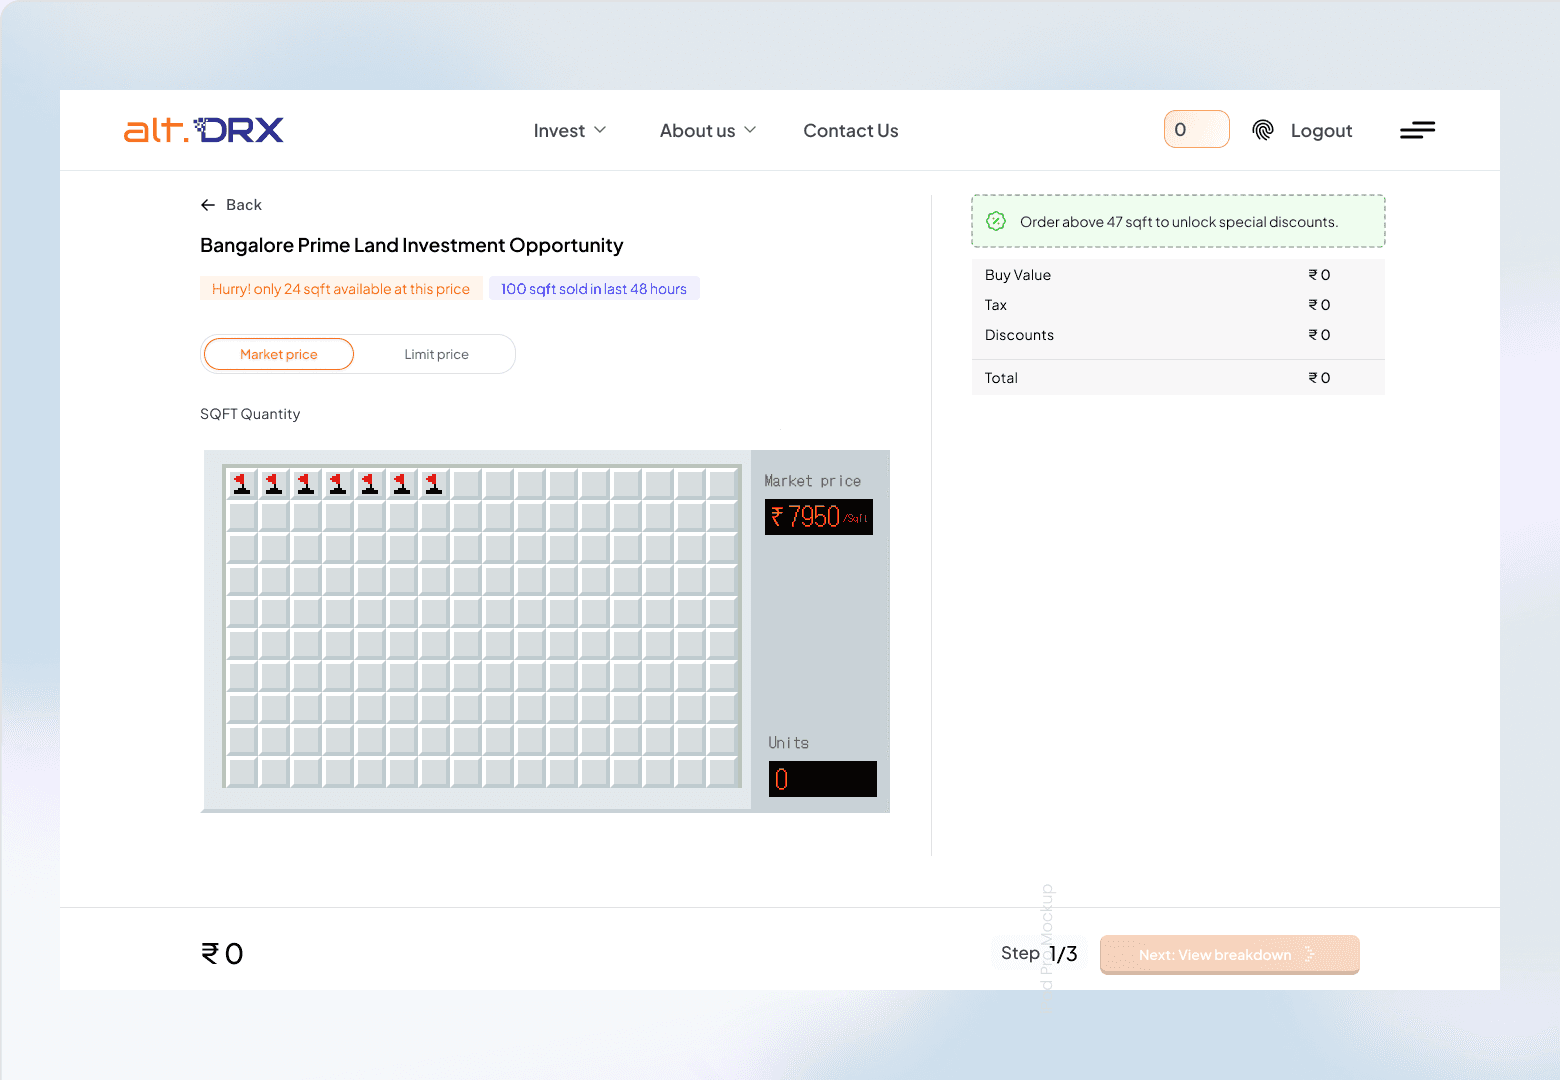Go to Contact Us page

click(851, 131)
